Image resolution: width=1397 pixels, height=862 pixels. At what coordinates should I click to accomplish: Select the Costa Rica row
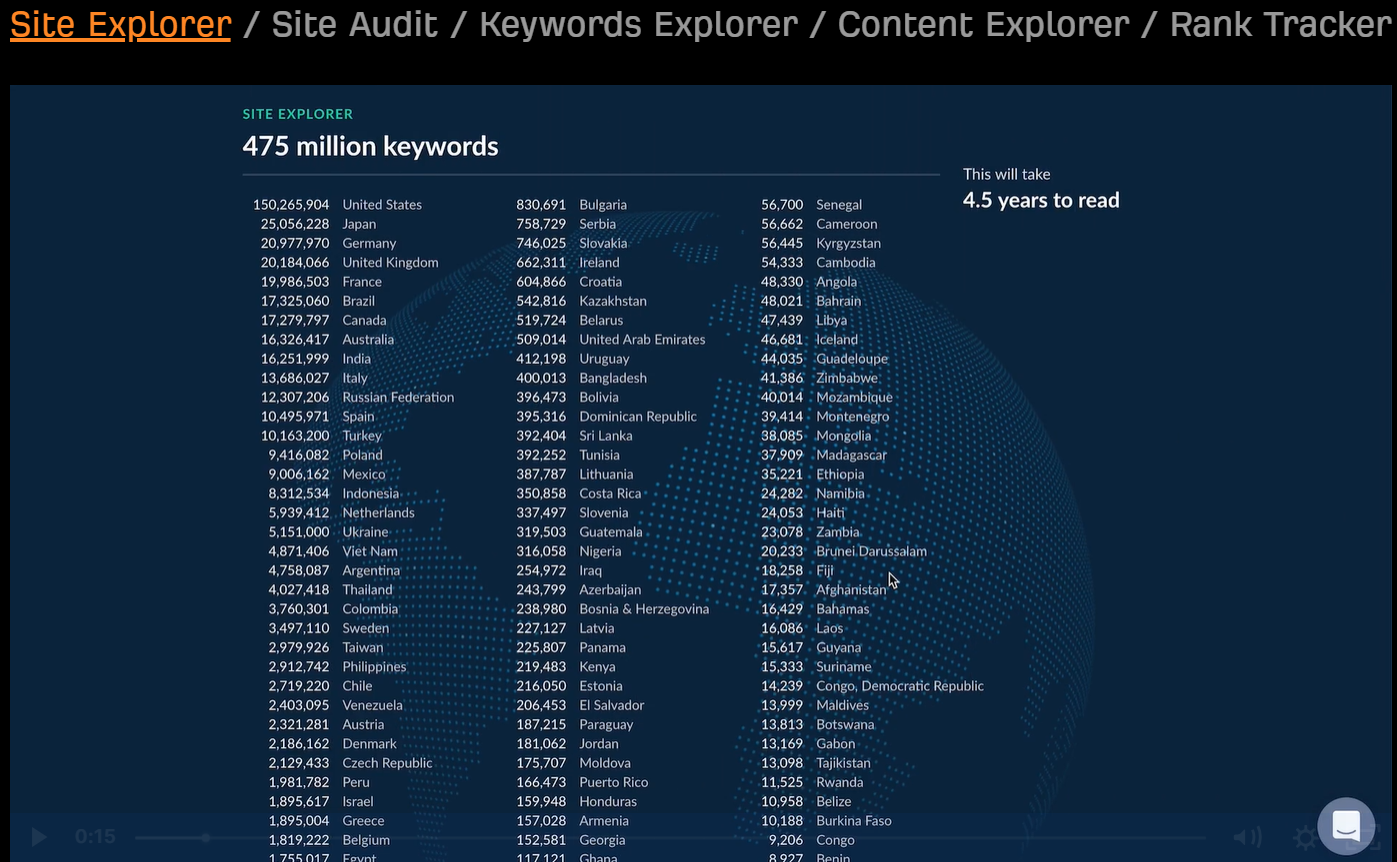[x=578, y=493]
